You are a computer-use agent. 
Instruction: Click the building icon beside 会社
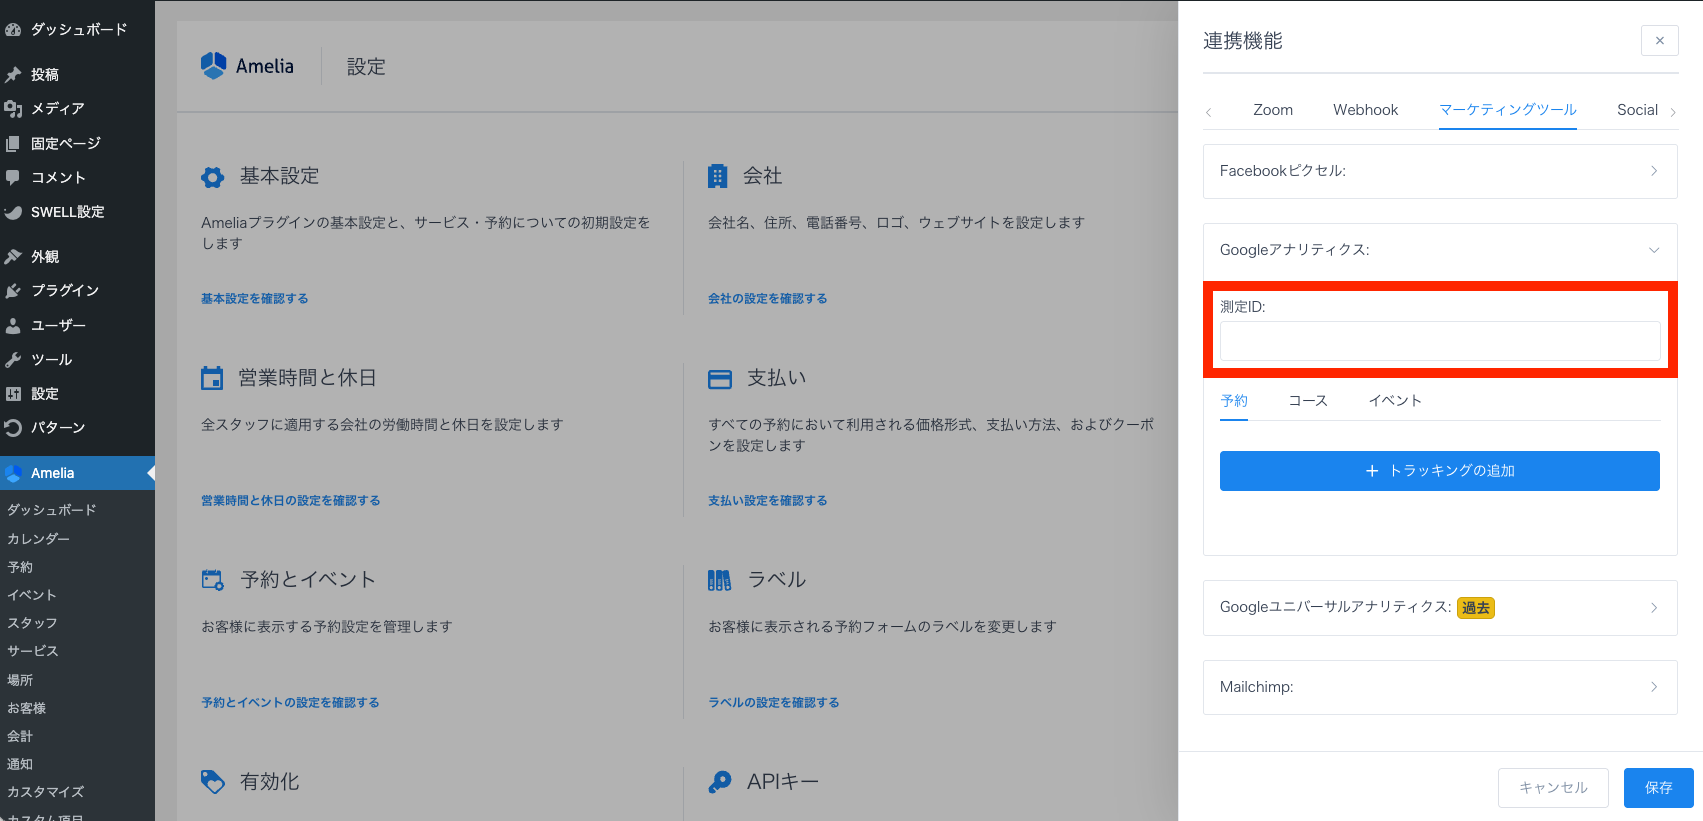(x=717, y=176)
